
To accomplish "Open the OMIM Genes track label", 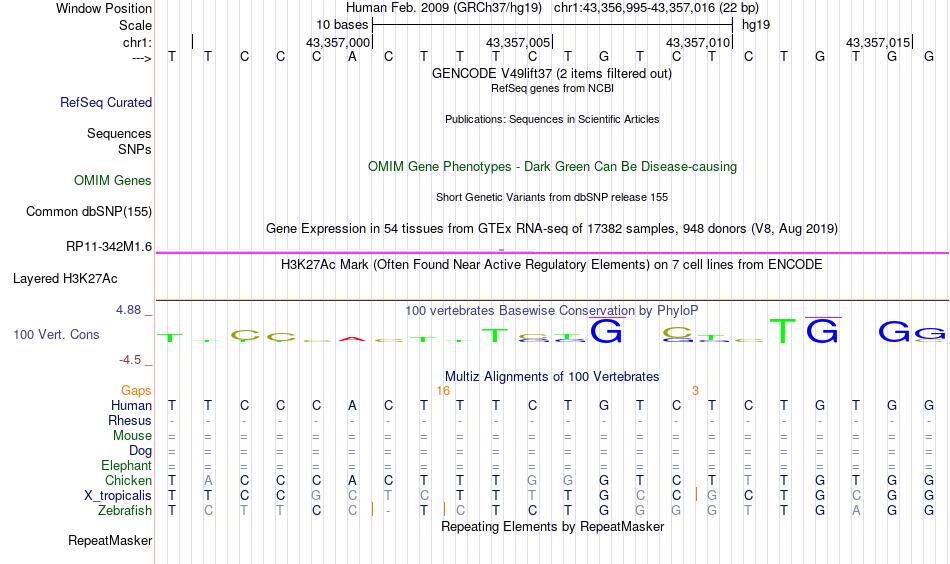I will click(113, 181).
